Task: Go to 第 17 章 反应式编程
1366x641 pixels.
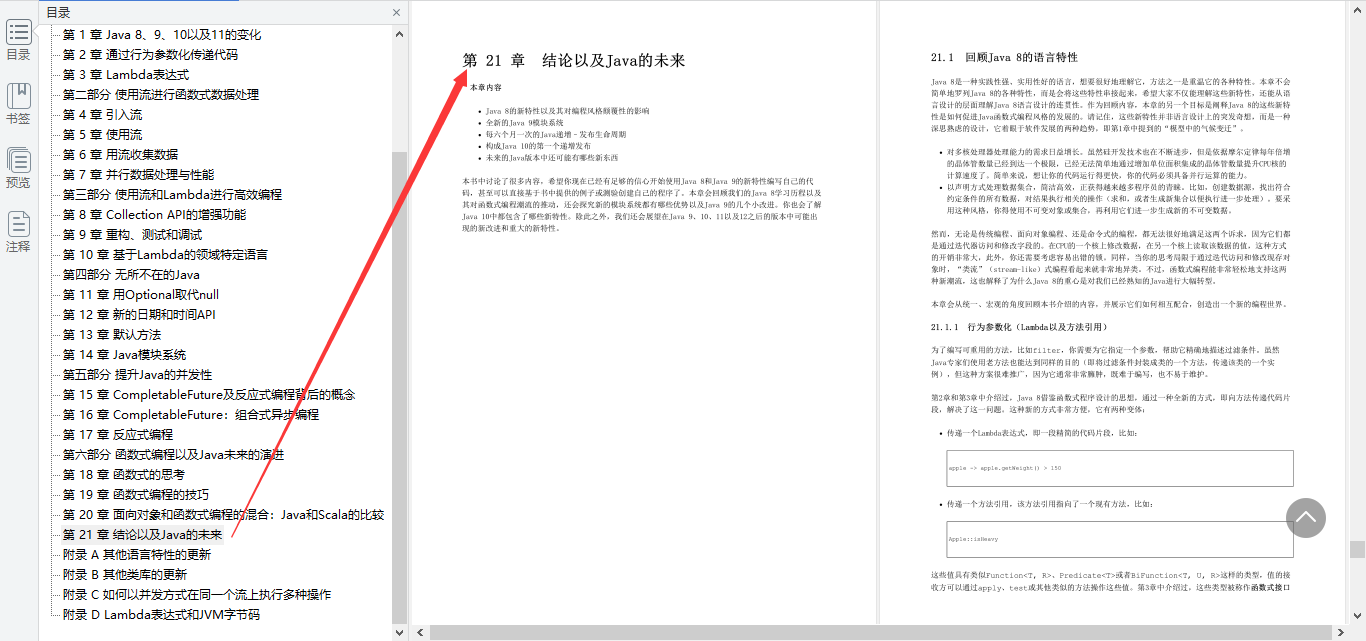Action: point(118,435)
